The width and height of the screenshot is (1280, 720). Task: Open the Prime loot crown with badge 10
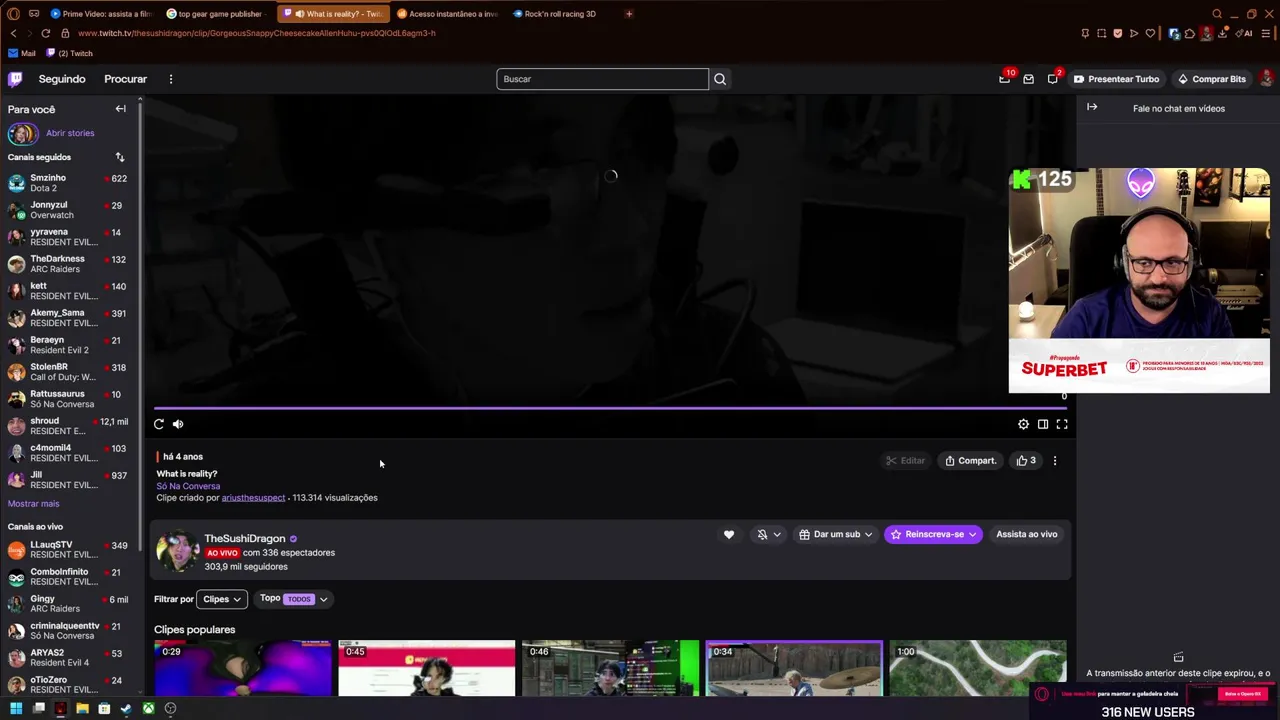click(x=1004, y=79)
